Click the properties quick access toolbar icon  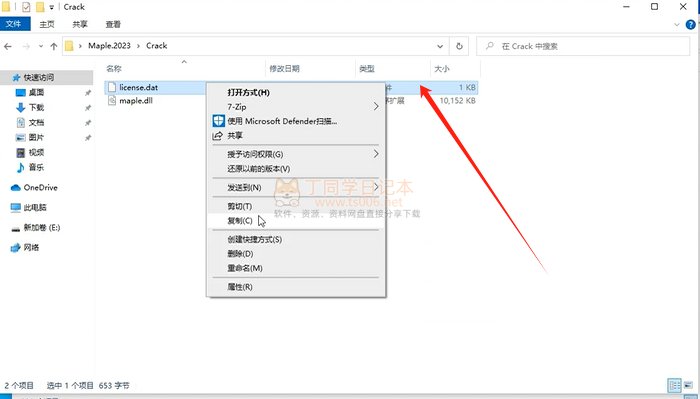26,7
